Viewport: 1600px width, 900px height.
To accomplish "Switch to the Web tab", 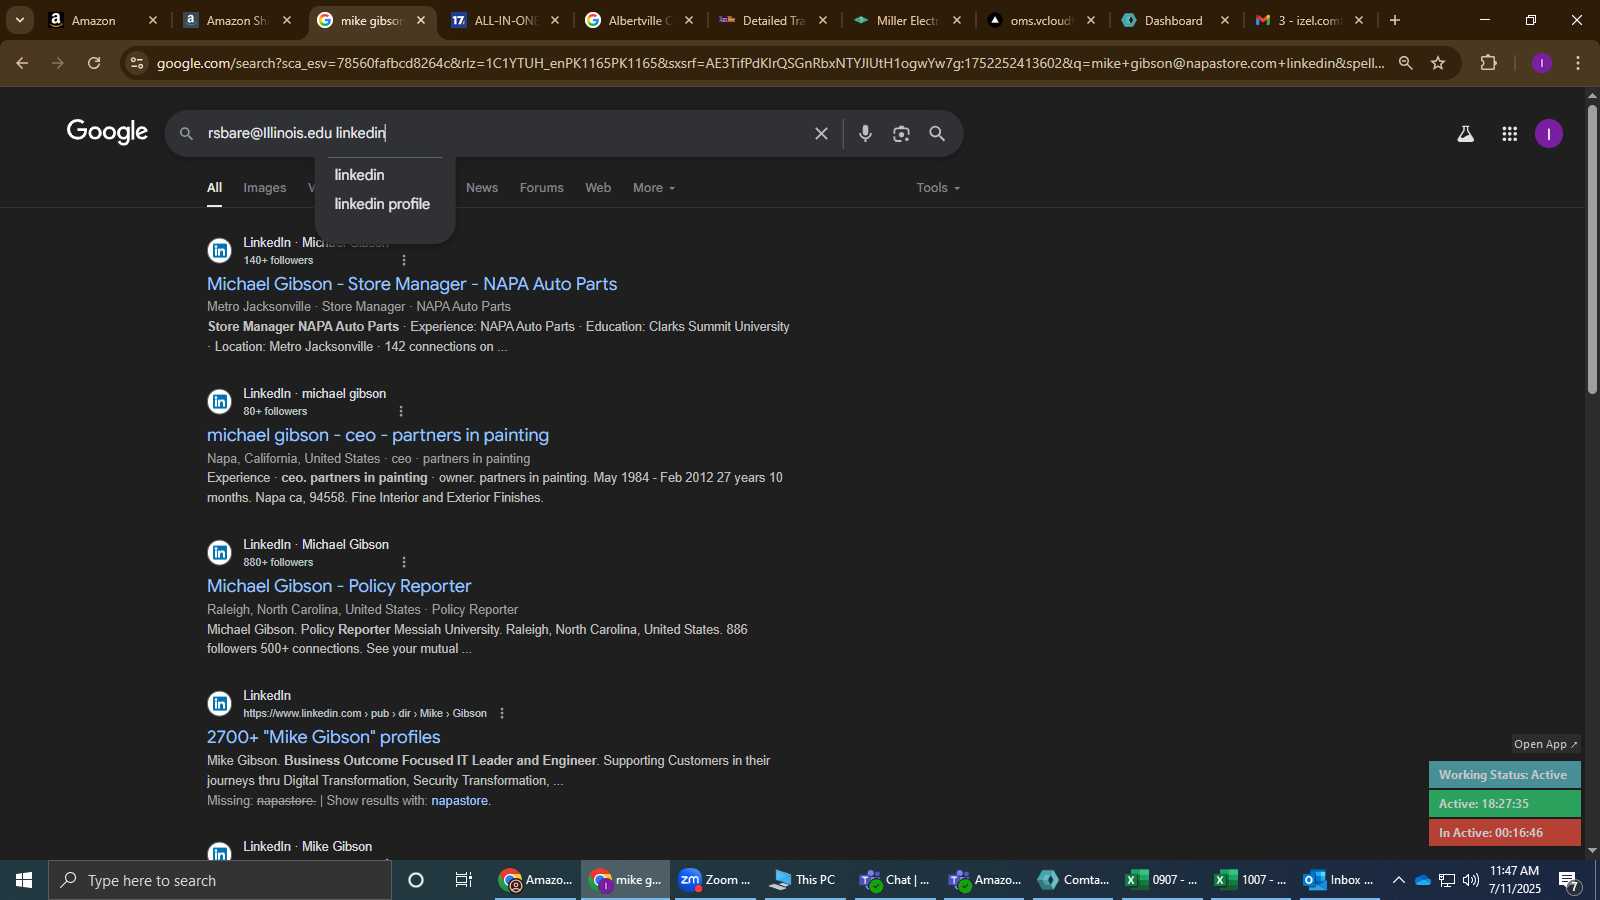I will (598, 188).
